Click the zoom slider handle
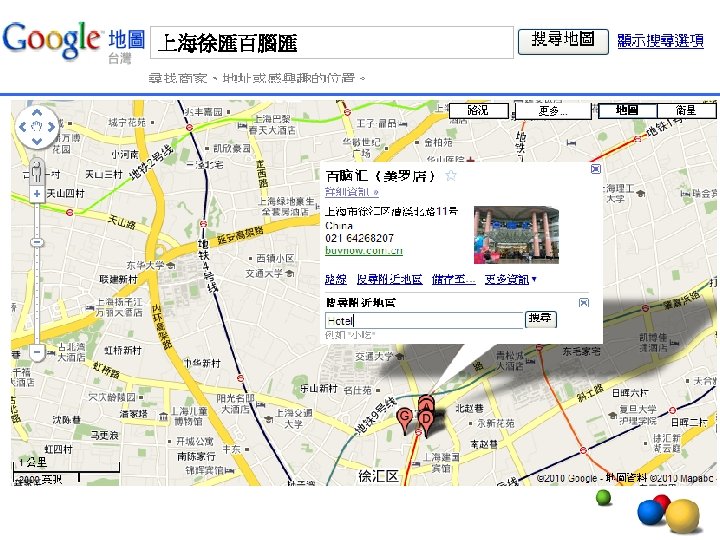720x540 pixels. click(x=37, y=242)
